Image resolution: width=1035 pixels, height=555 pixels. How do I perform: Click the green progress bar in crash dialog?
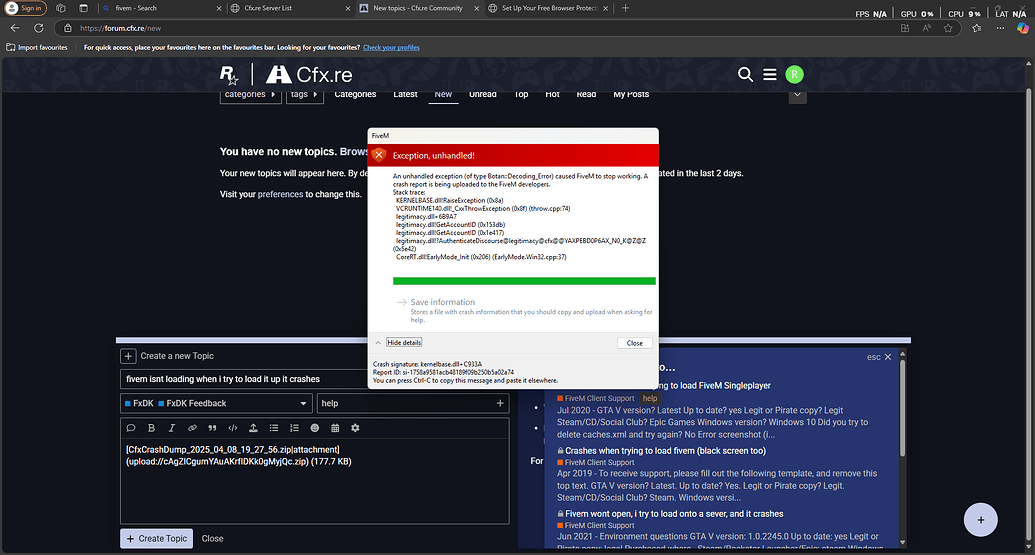513,281
